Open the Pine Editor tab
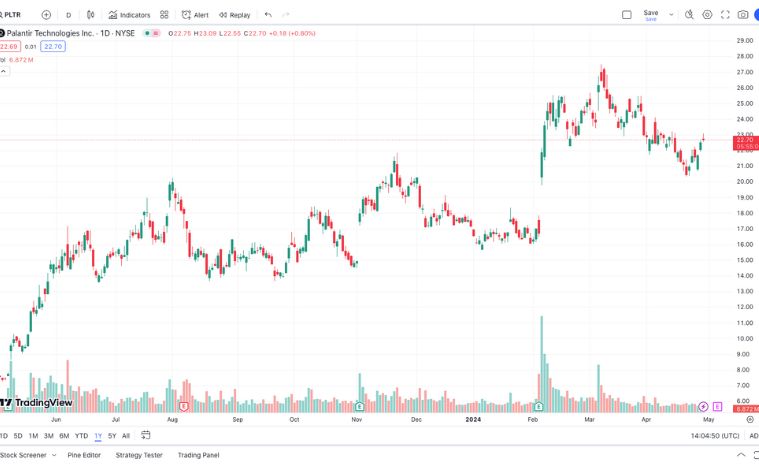Image resolution: width=759 pixels, height=469 pixels. [84, 455]
